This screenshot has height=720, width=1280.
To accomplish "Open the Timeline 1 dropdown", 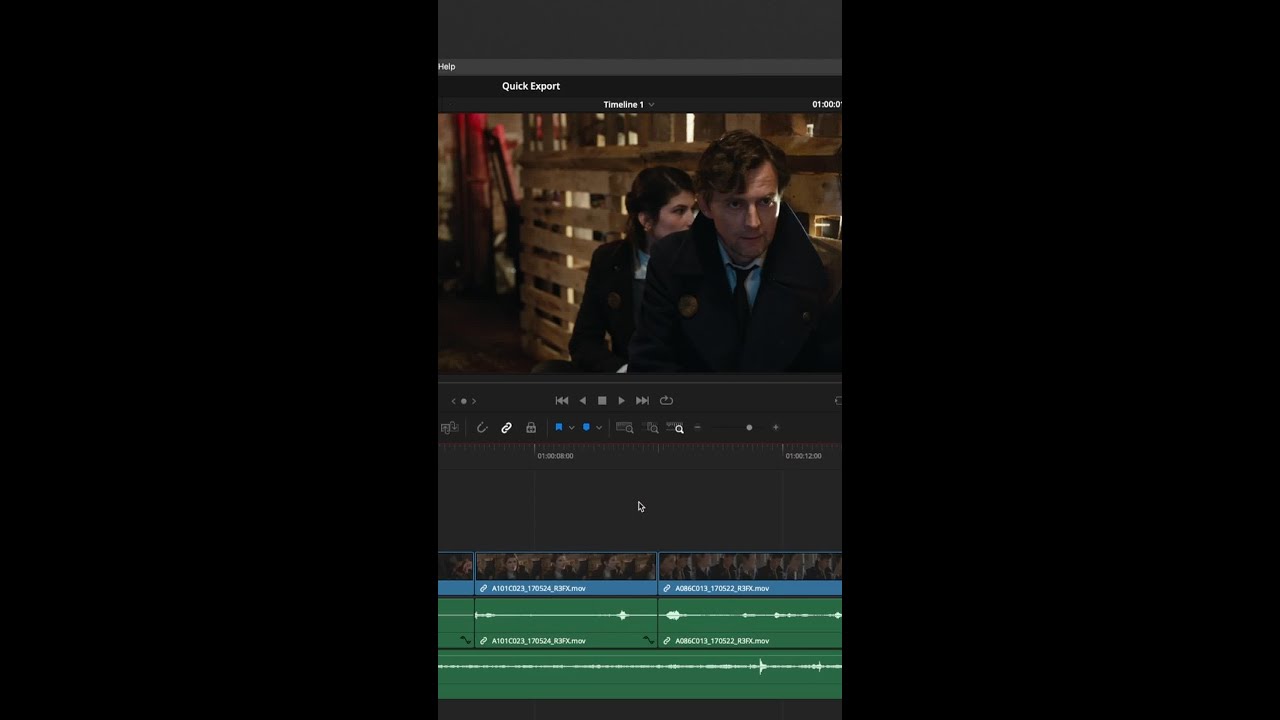I will tap(629, 104).
